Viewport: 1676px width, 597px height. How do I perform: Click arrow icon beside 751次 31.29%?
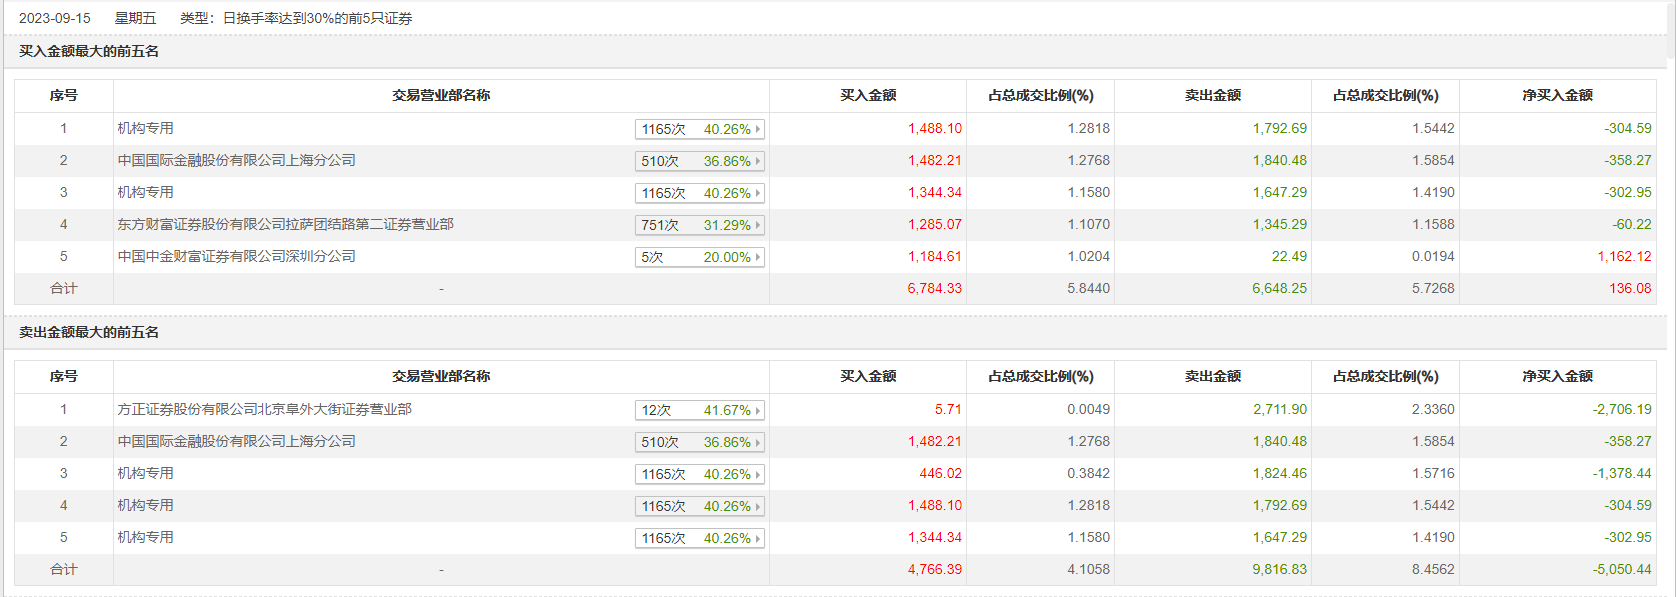(758, 225)
